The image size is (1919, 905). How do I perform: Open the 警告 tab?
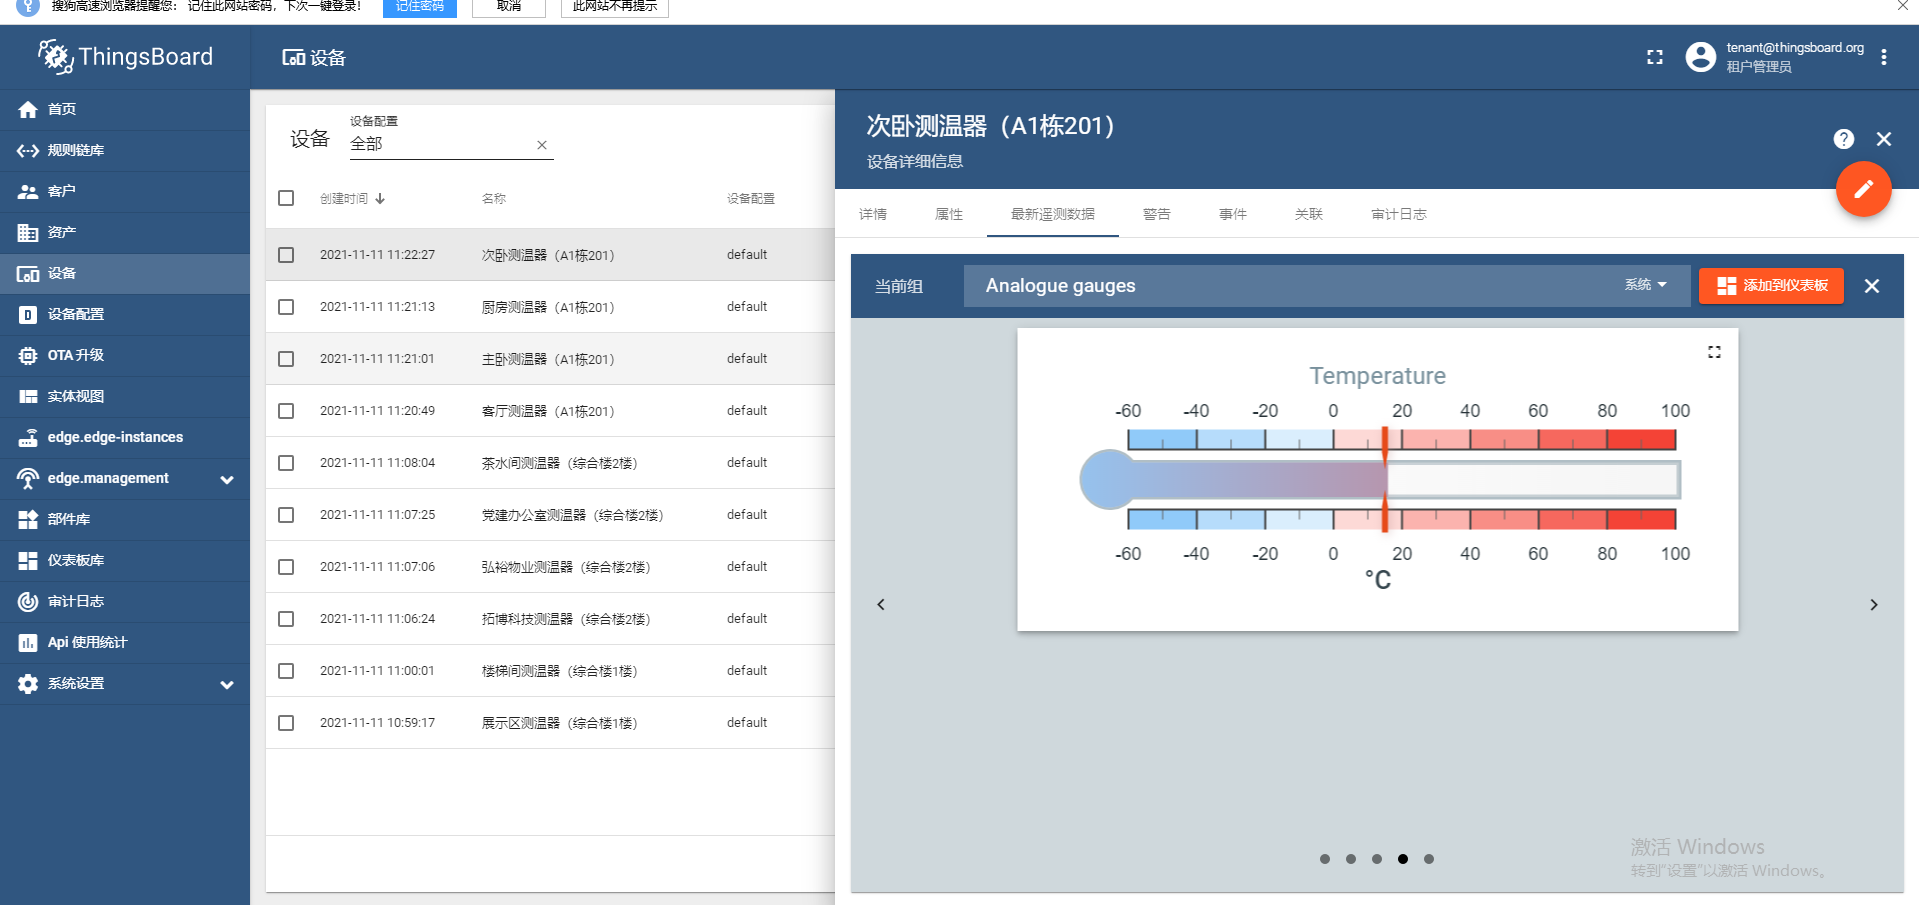(x=1157, y=214)
